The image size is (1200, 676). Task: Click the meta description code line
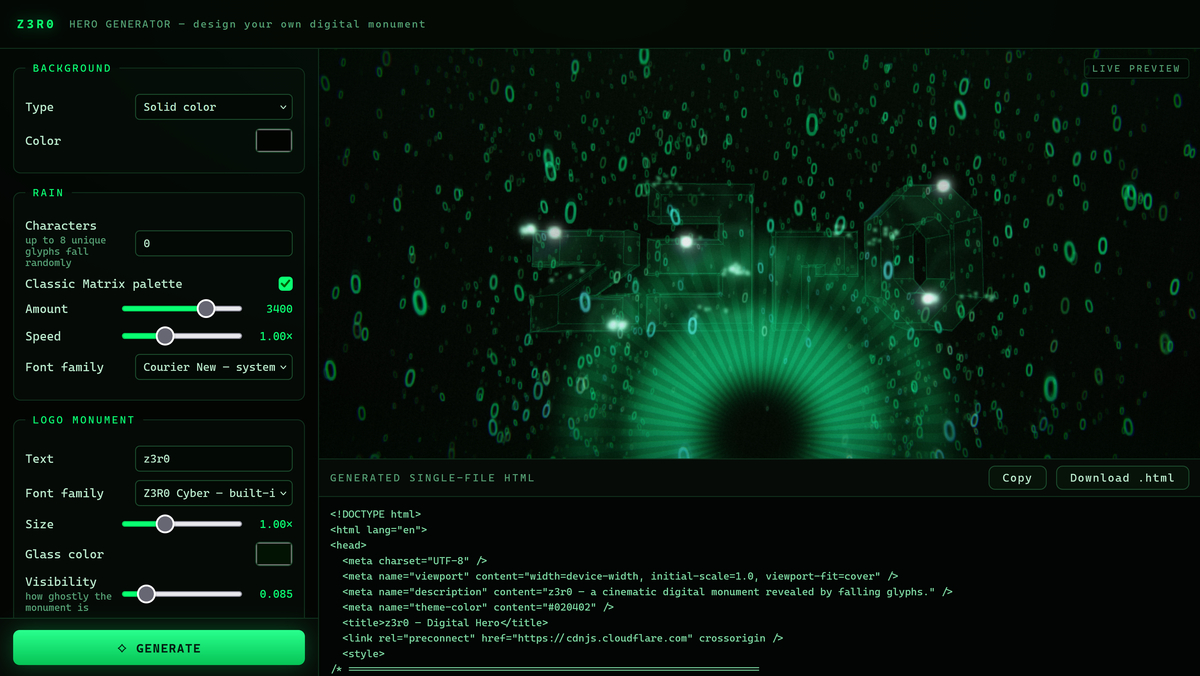click(647, 592)
